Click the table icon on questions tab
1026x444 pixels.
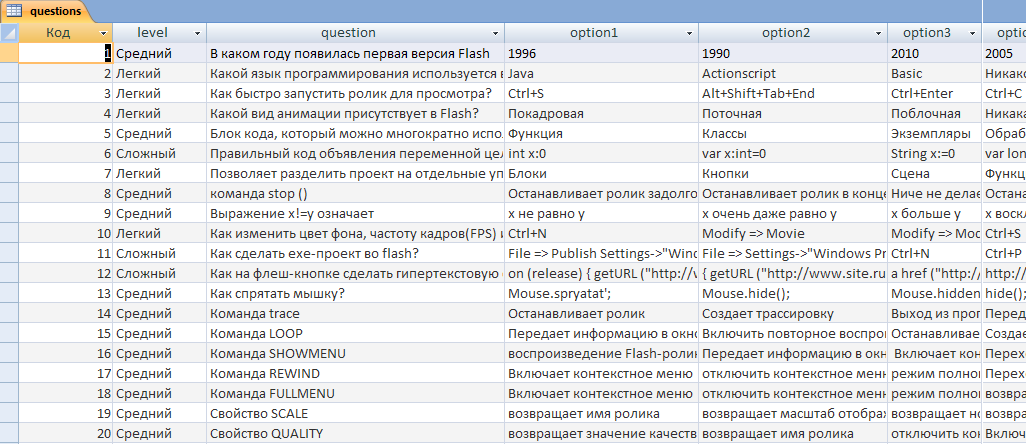[x=14, y=11]
